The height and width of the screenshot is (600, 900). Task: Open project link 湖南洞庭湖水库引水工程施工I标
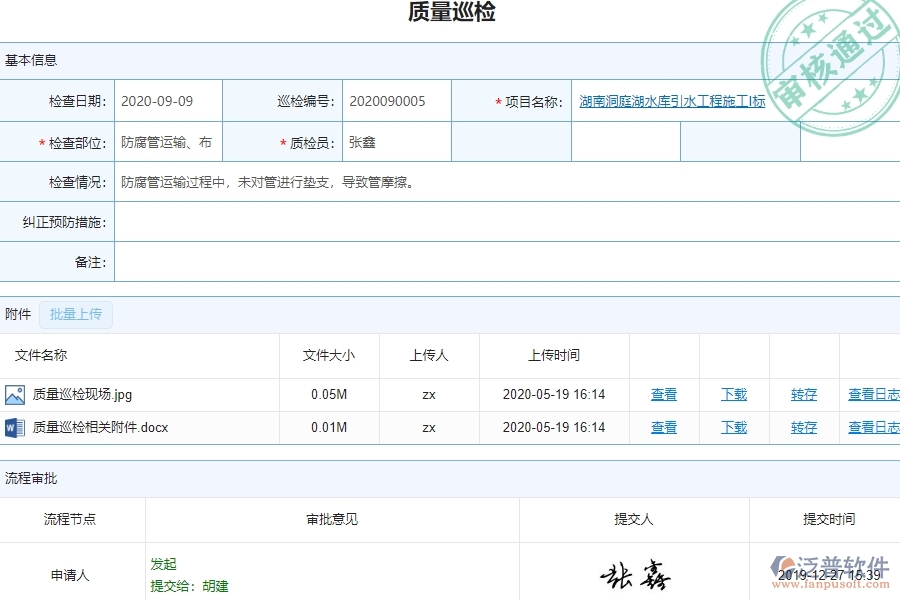(670, 101)
